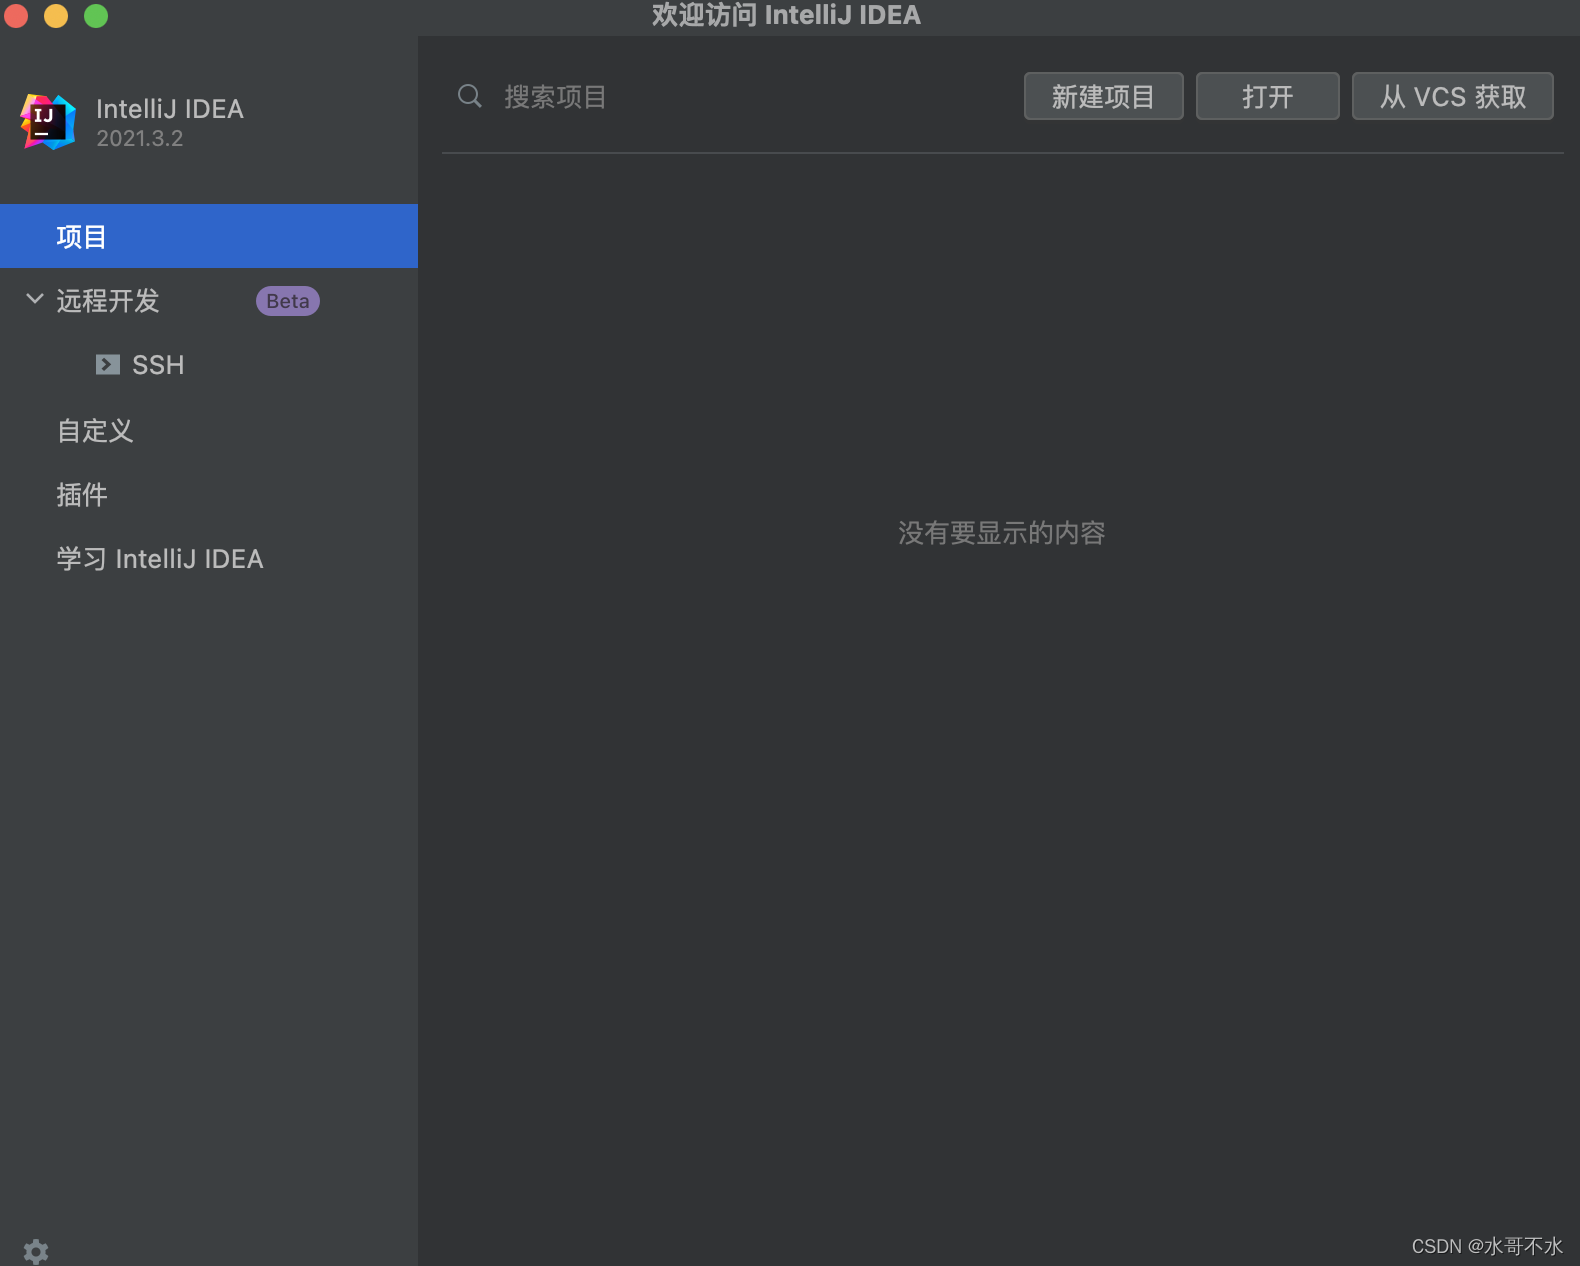Select the 项目 tab in sidebar
The width and height of the screenshot is (1580, 1266).
coord(209,236)
